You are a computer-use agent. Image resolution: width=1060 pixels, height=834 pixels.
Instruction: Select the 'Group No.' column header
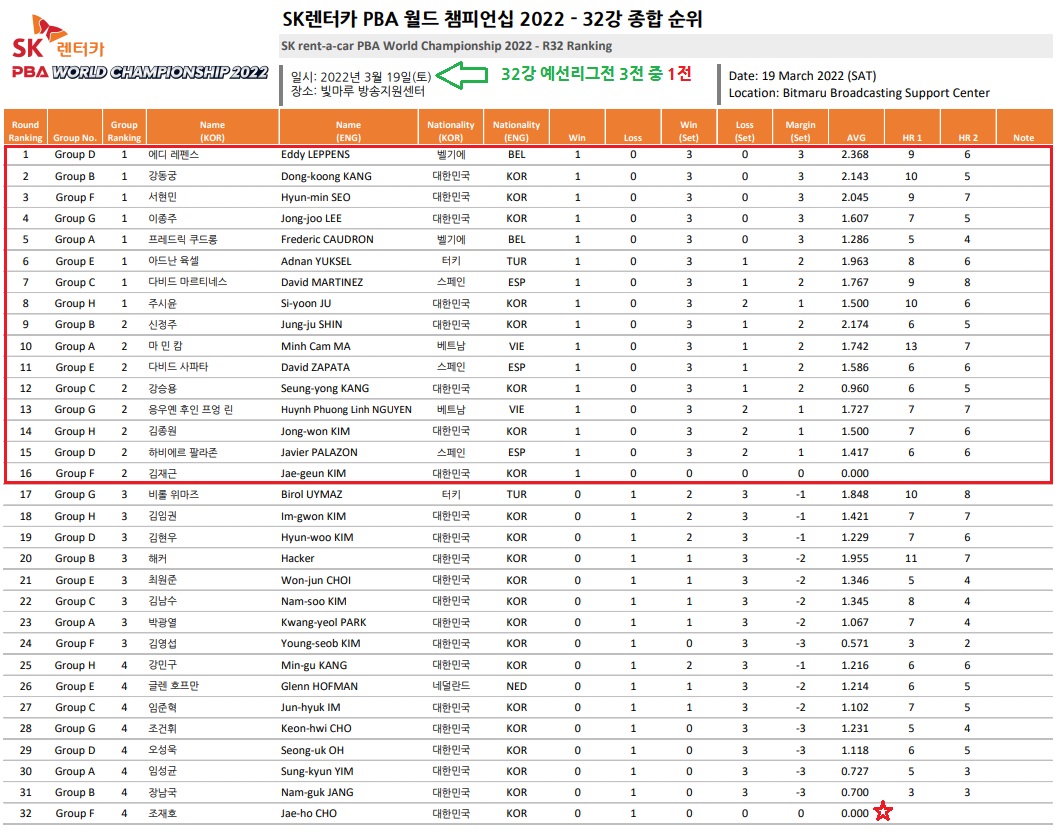[x=74, y=127]
